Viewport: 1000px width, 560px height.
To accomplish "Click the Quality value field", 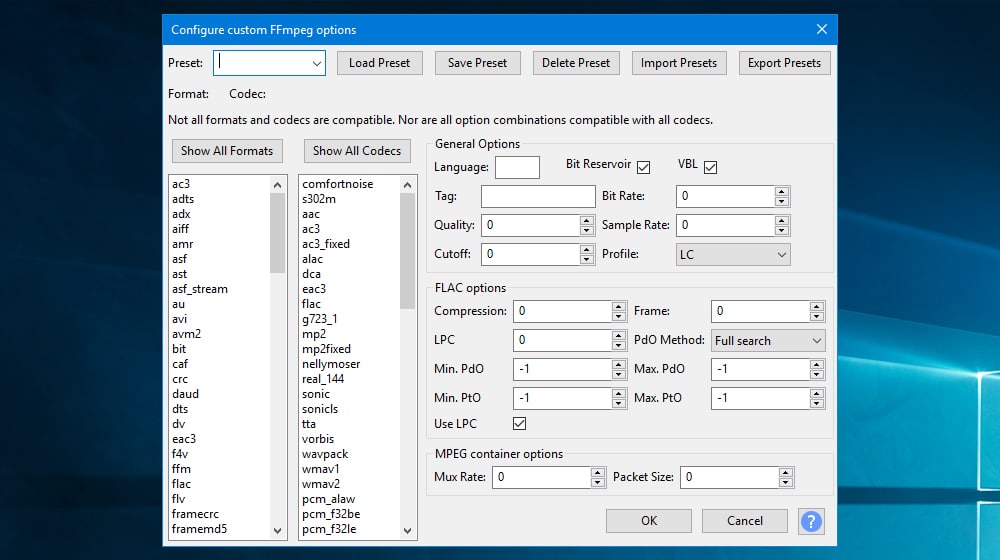I will [531, 225].
